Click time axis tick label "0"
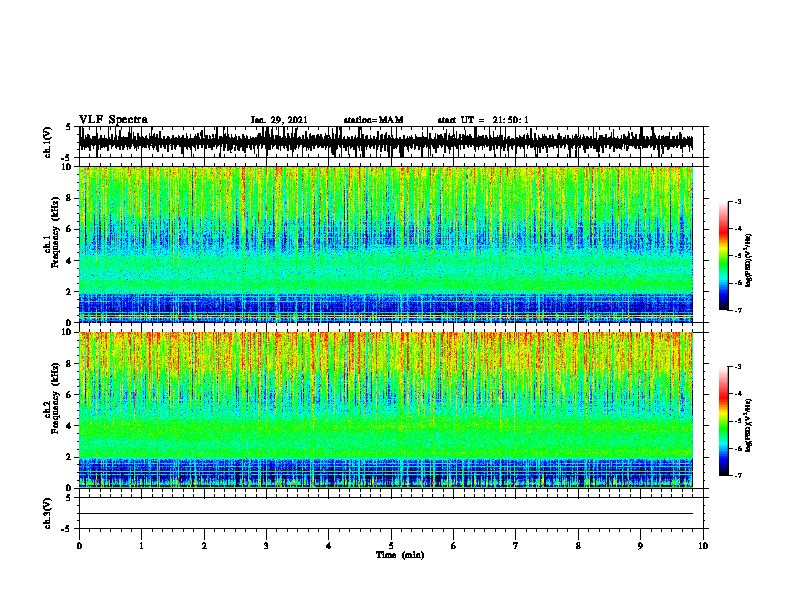The image size is (792, 612). [x=79, y=546]
